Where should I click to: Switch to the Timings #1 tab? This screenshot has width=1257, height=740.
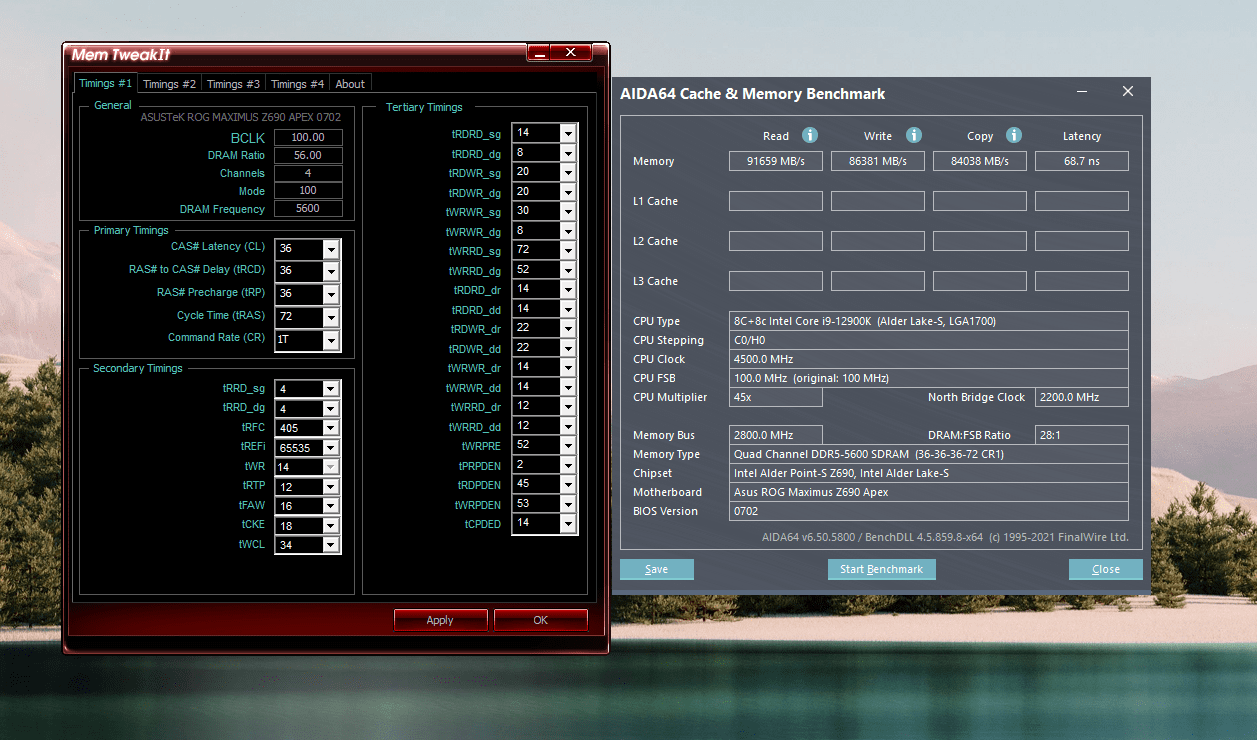coord(105,83)
